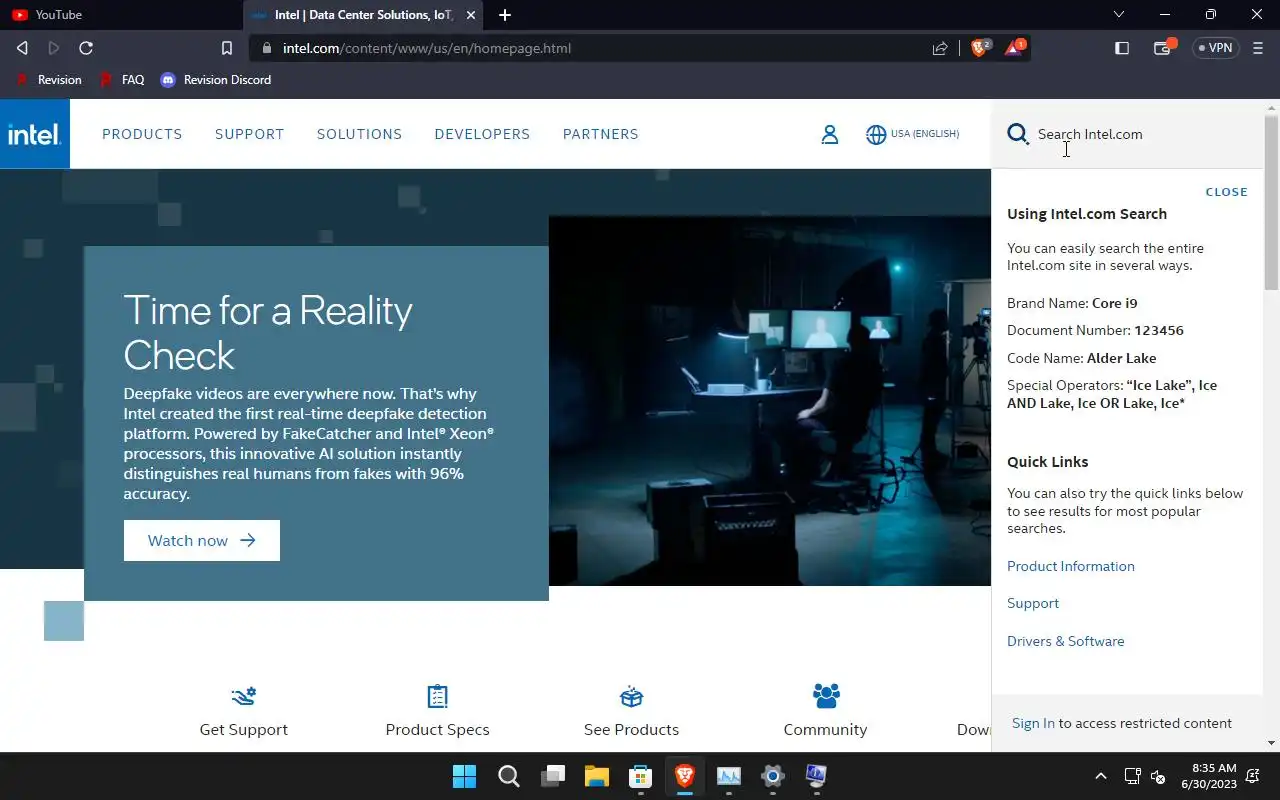The image size is (1280, 800).
Task: Open Brave Rewards triangle icon
Action: 1014,47
